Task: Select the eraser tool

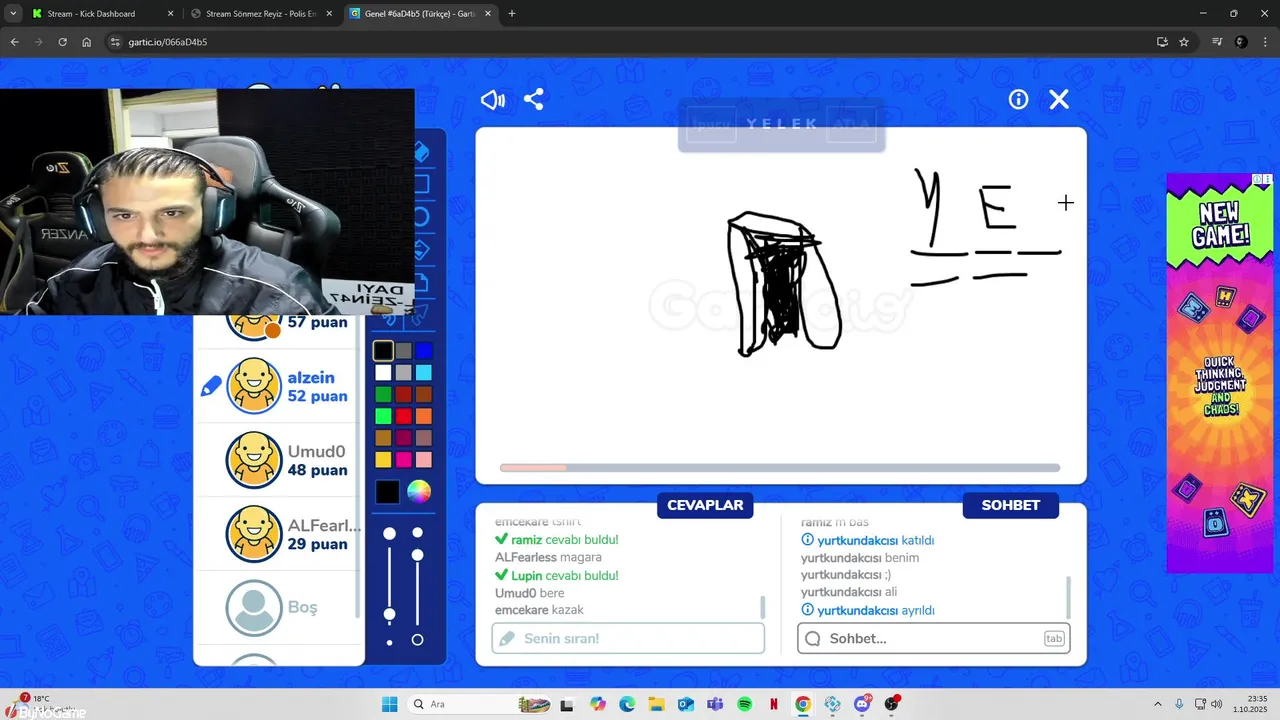Action: click(421, 152)
